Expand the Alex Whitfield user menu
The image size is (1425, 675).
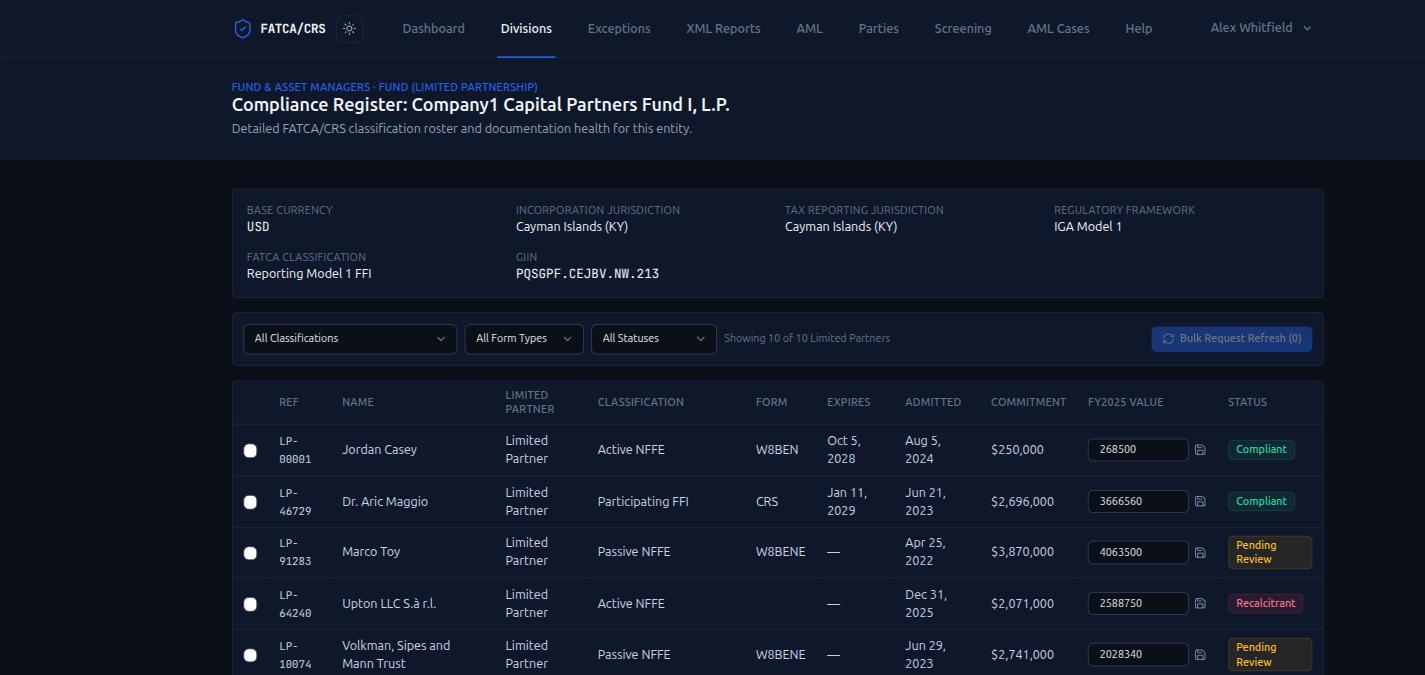[x=1260, y=28]
